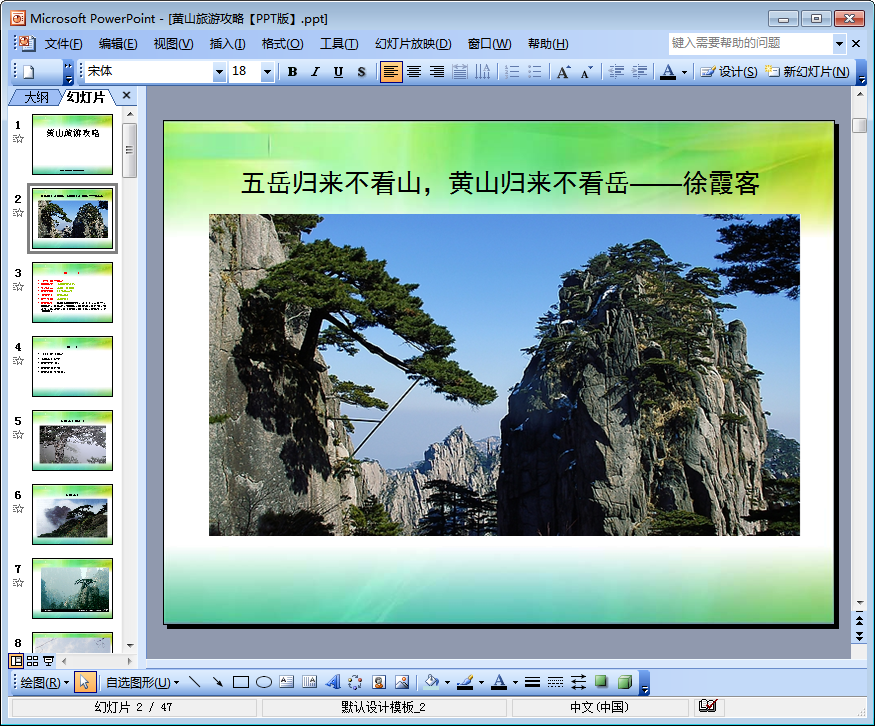
Task: Click the Change Text Direction icon
Action: [482, 71]
